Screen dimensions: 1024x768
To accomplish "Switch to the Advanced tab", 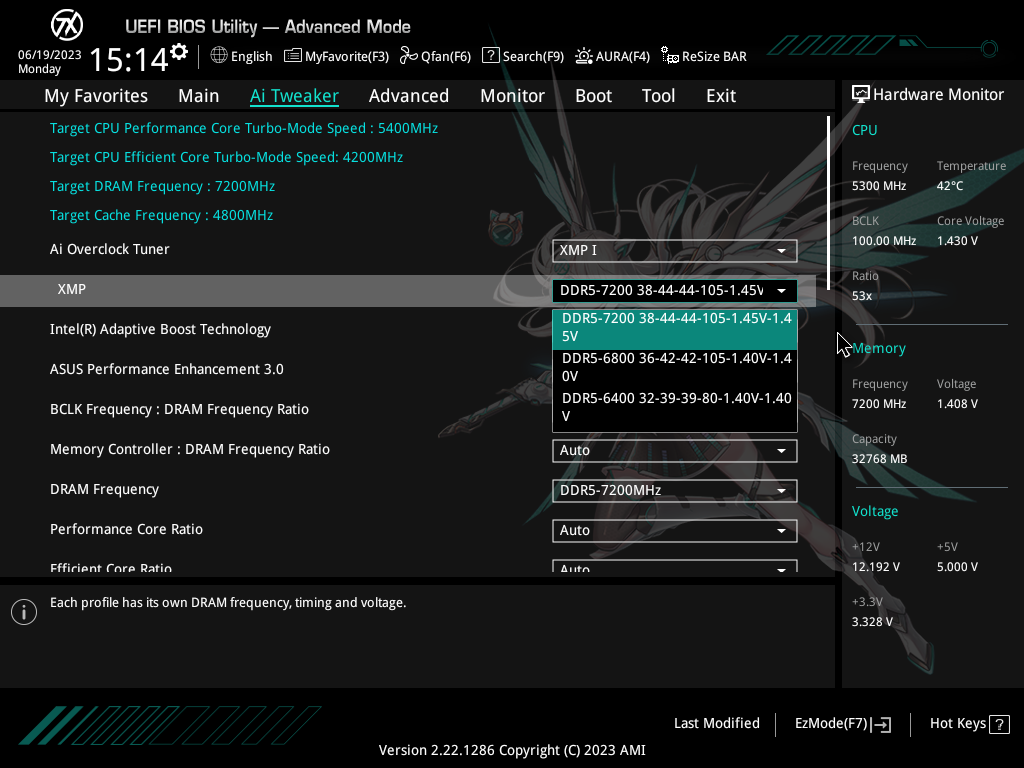I will pos(408,96).
